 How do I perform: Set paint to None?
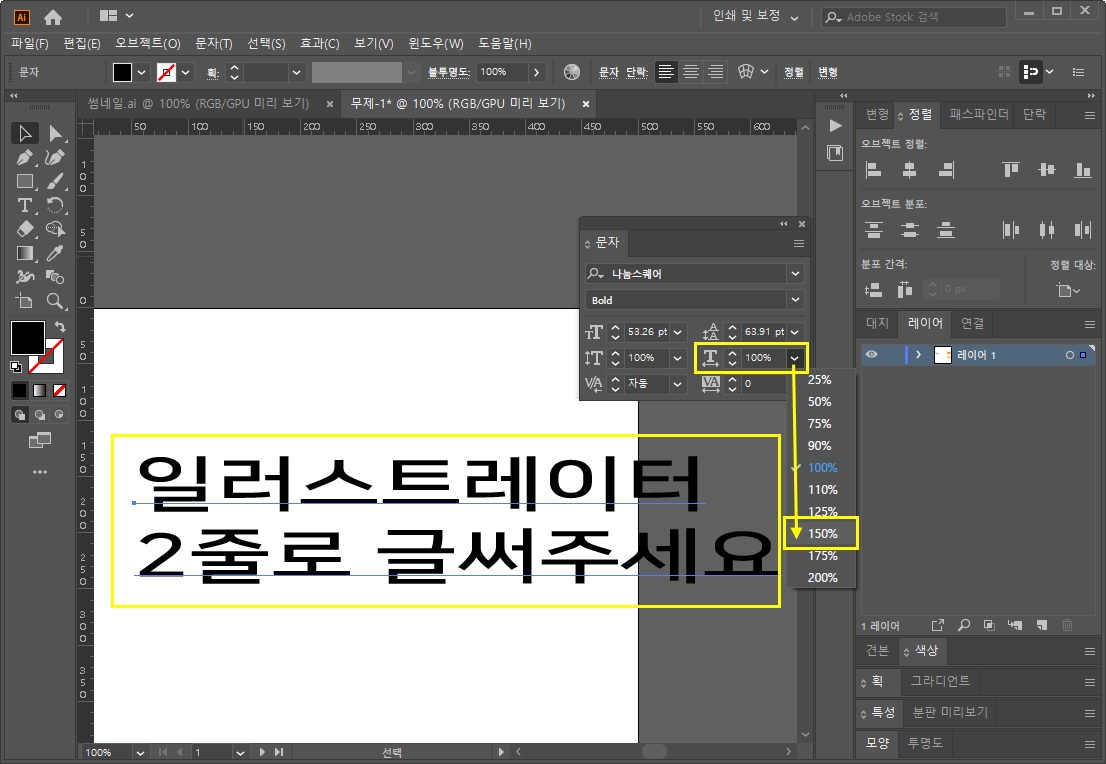coord(60,390)
